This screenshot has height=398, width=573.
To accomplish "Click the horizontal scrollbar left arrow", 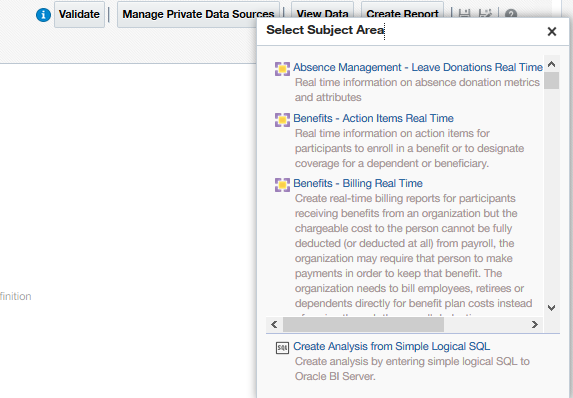I will [274, 324].
